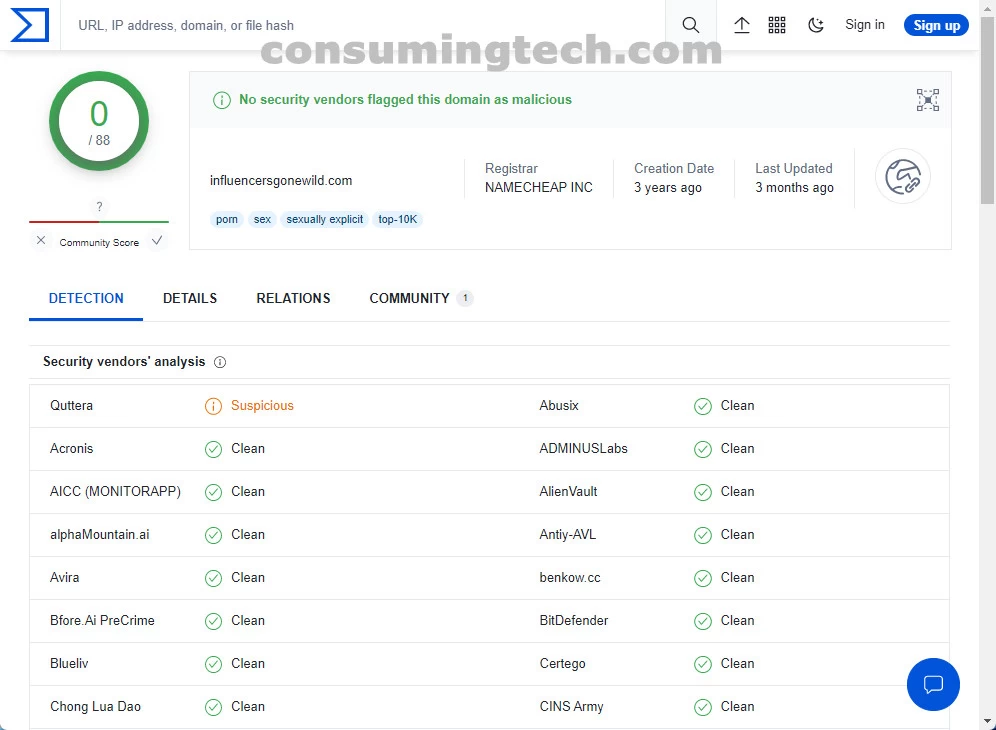This screenshot has width=996, height=730.
Task: Click the search magnifier icon
Action: (x=690, y=25)
